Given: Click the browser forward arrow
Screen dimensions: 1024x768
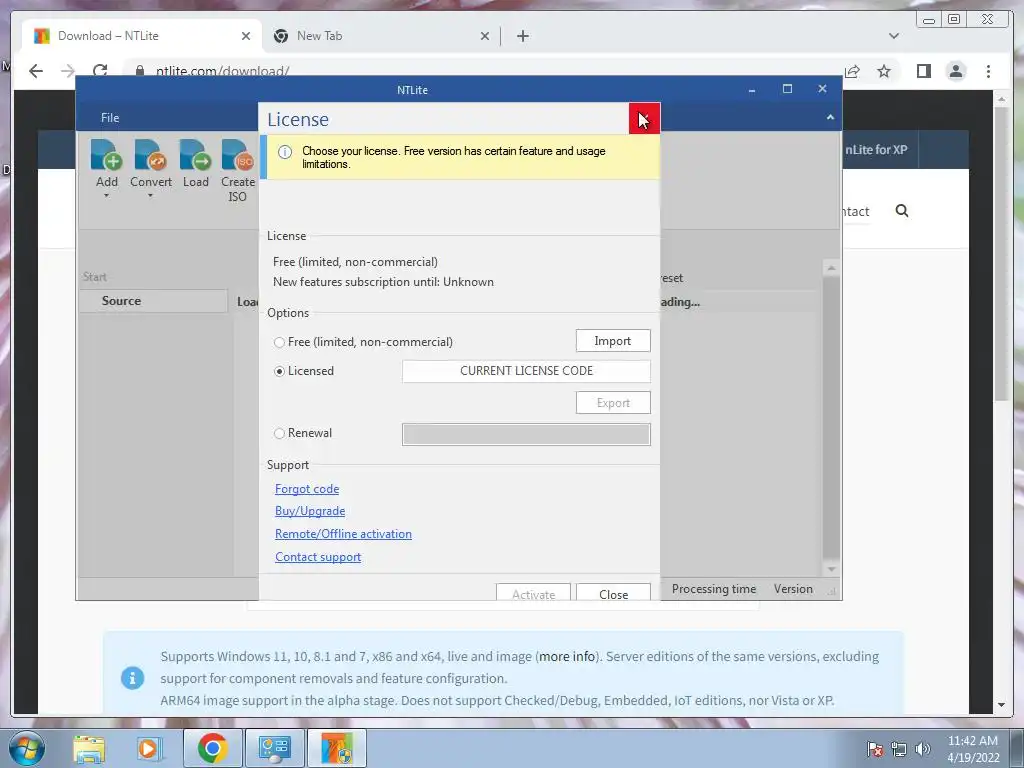Looking at the screenshot, I should pyautogui.click(x=68, y=71).
